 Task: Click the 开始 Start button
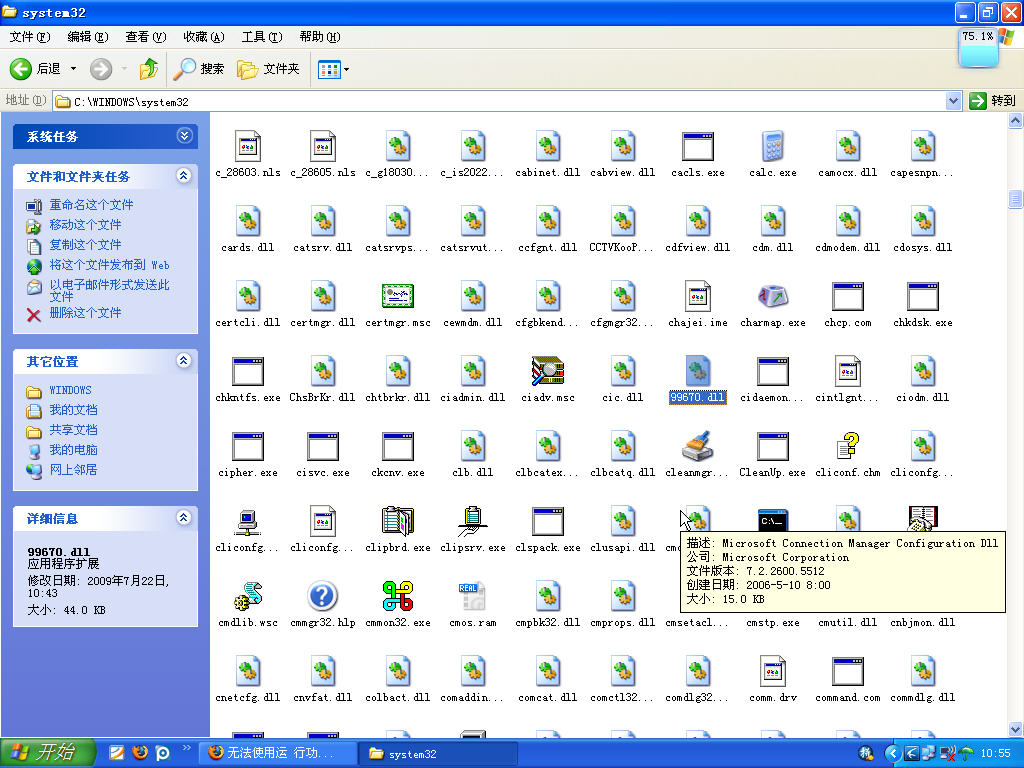pos(48,752)
